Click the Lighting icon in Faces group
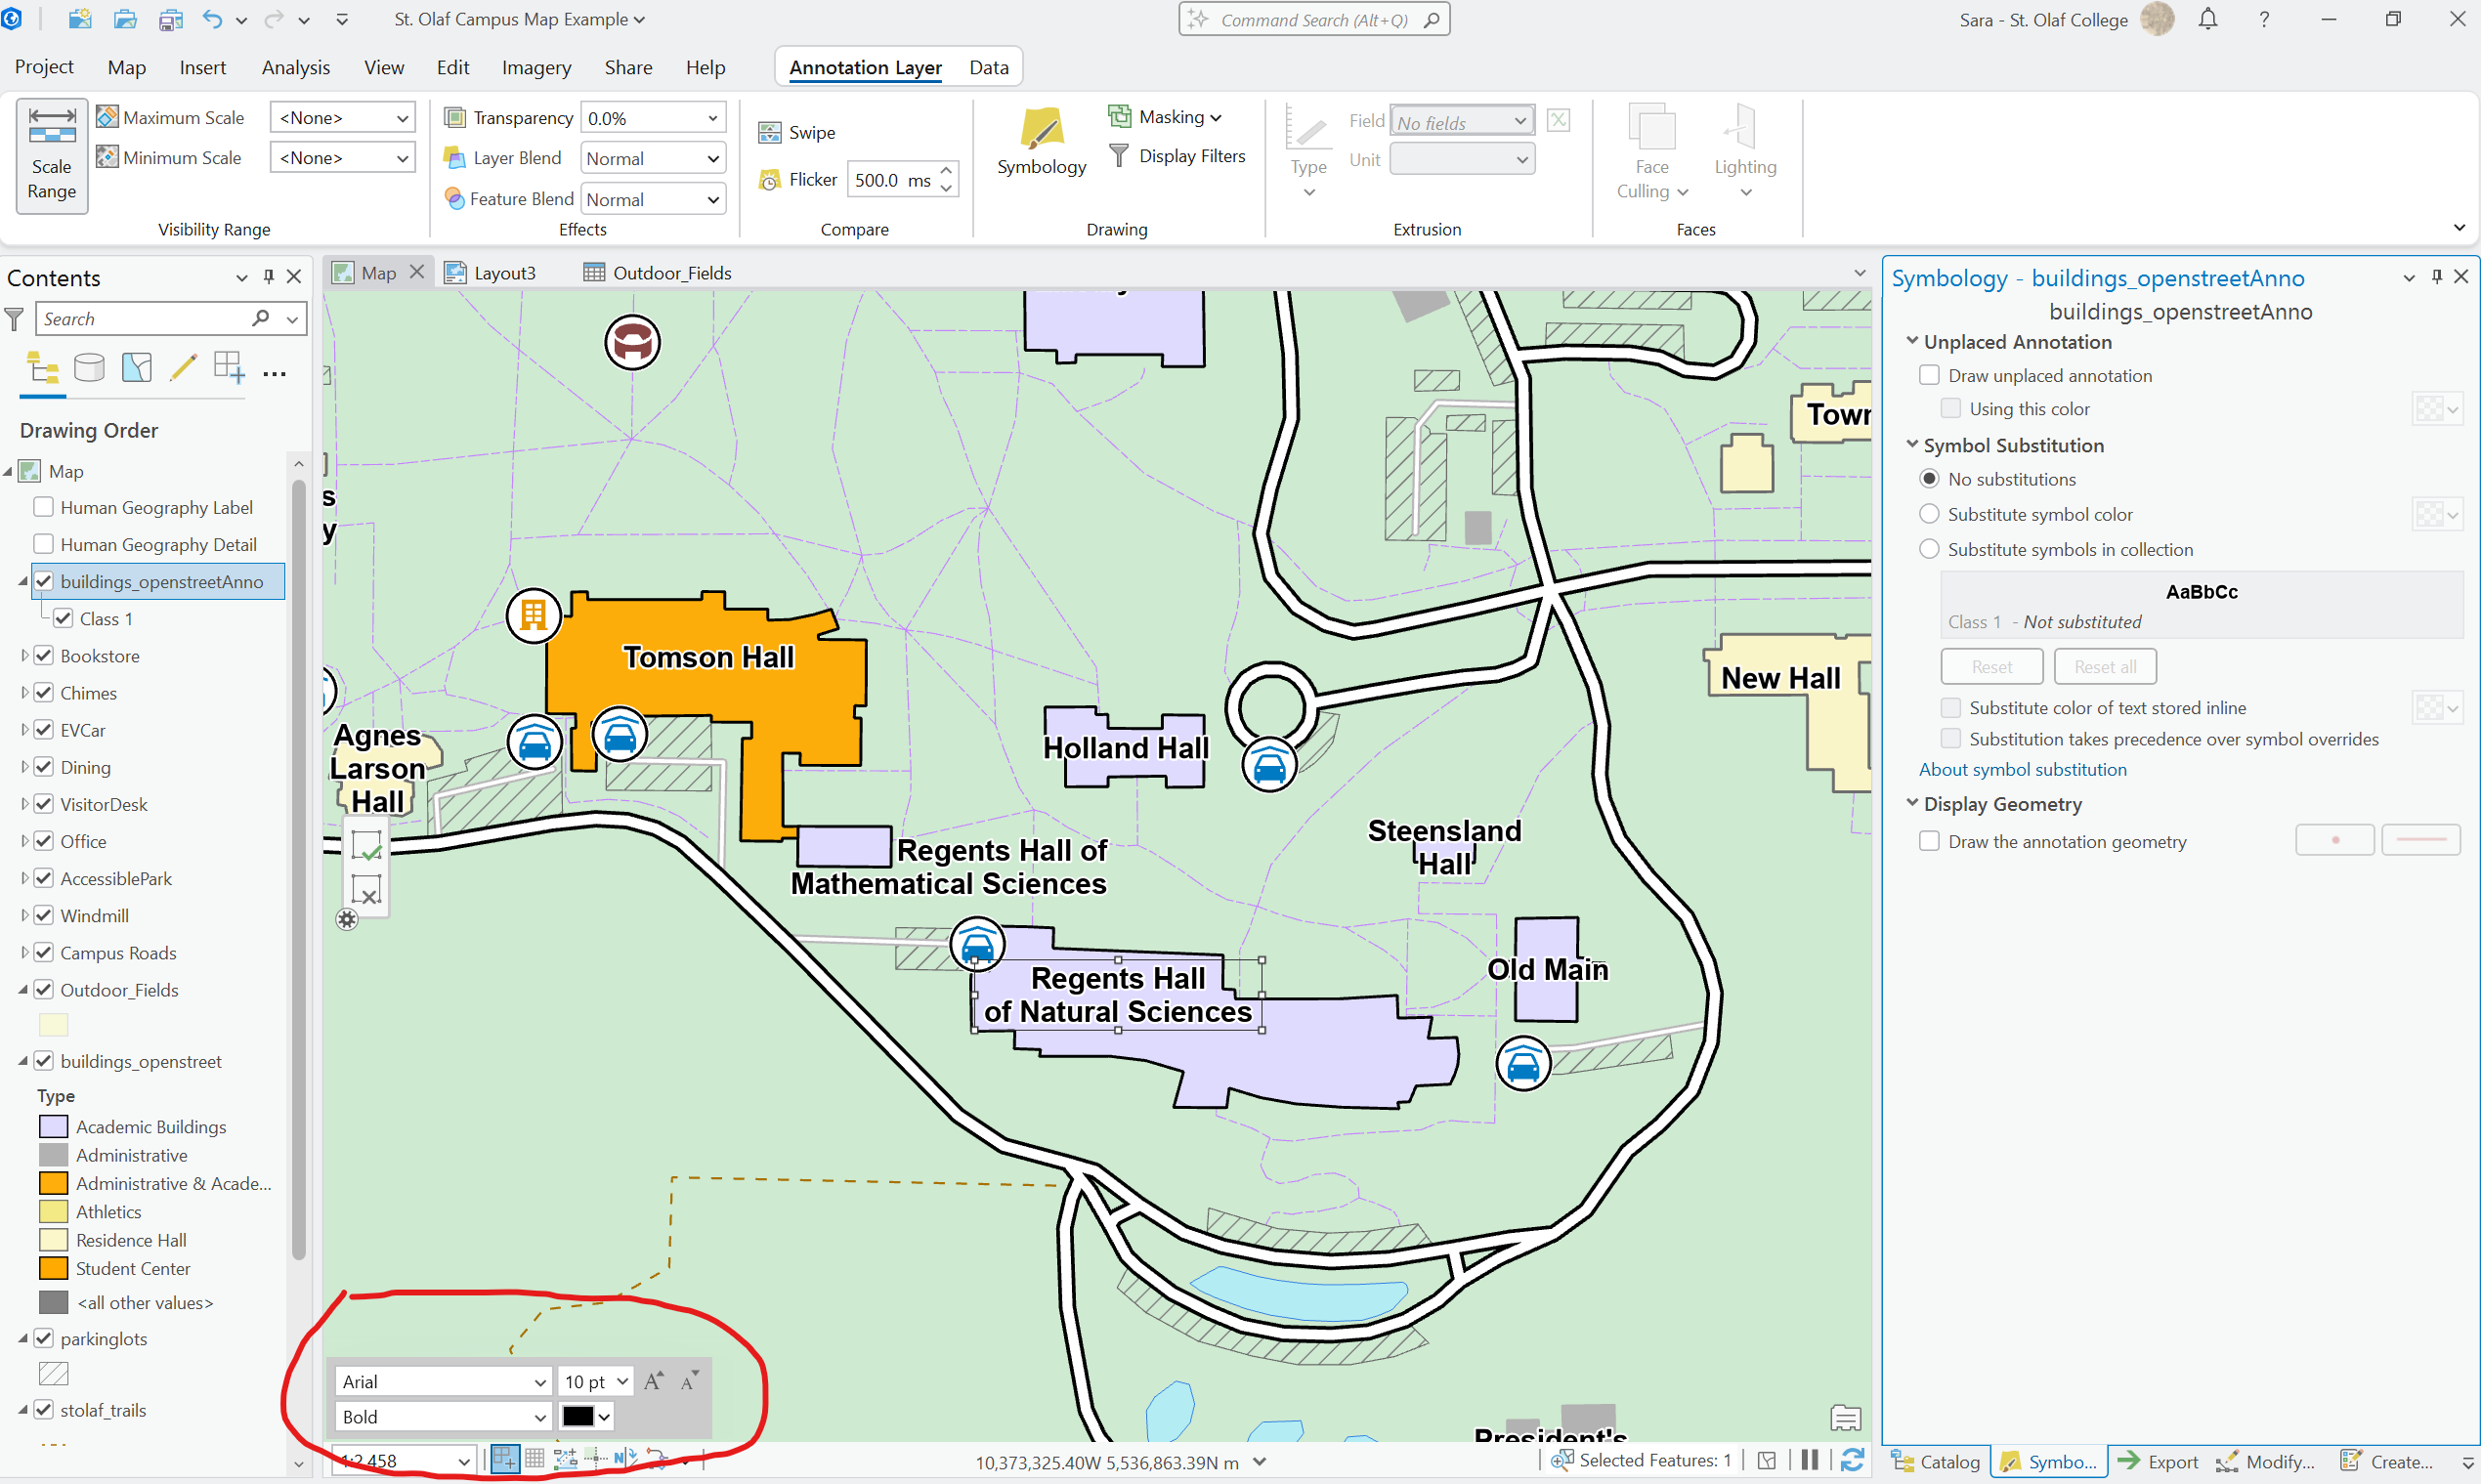 pyautogui.click(x=1744, y=143)
